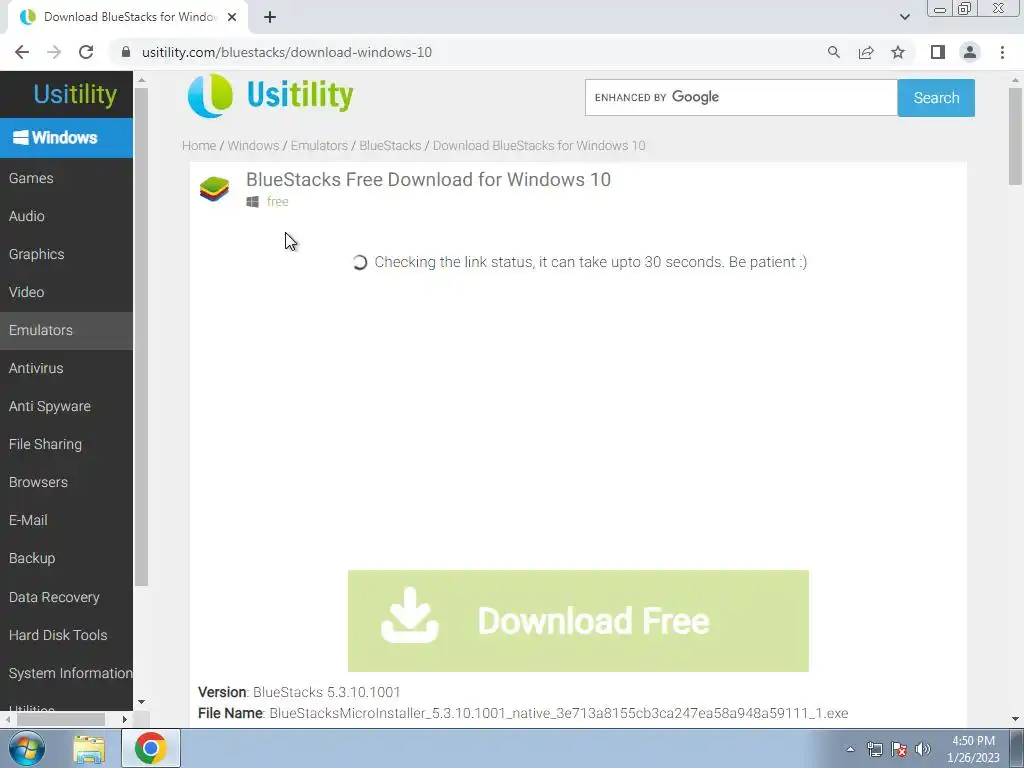
Task: Open Chrome three-dot menu
Action: point(1002,52)
